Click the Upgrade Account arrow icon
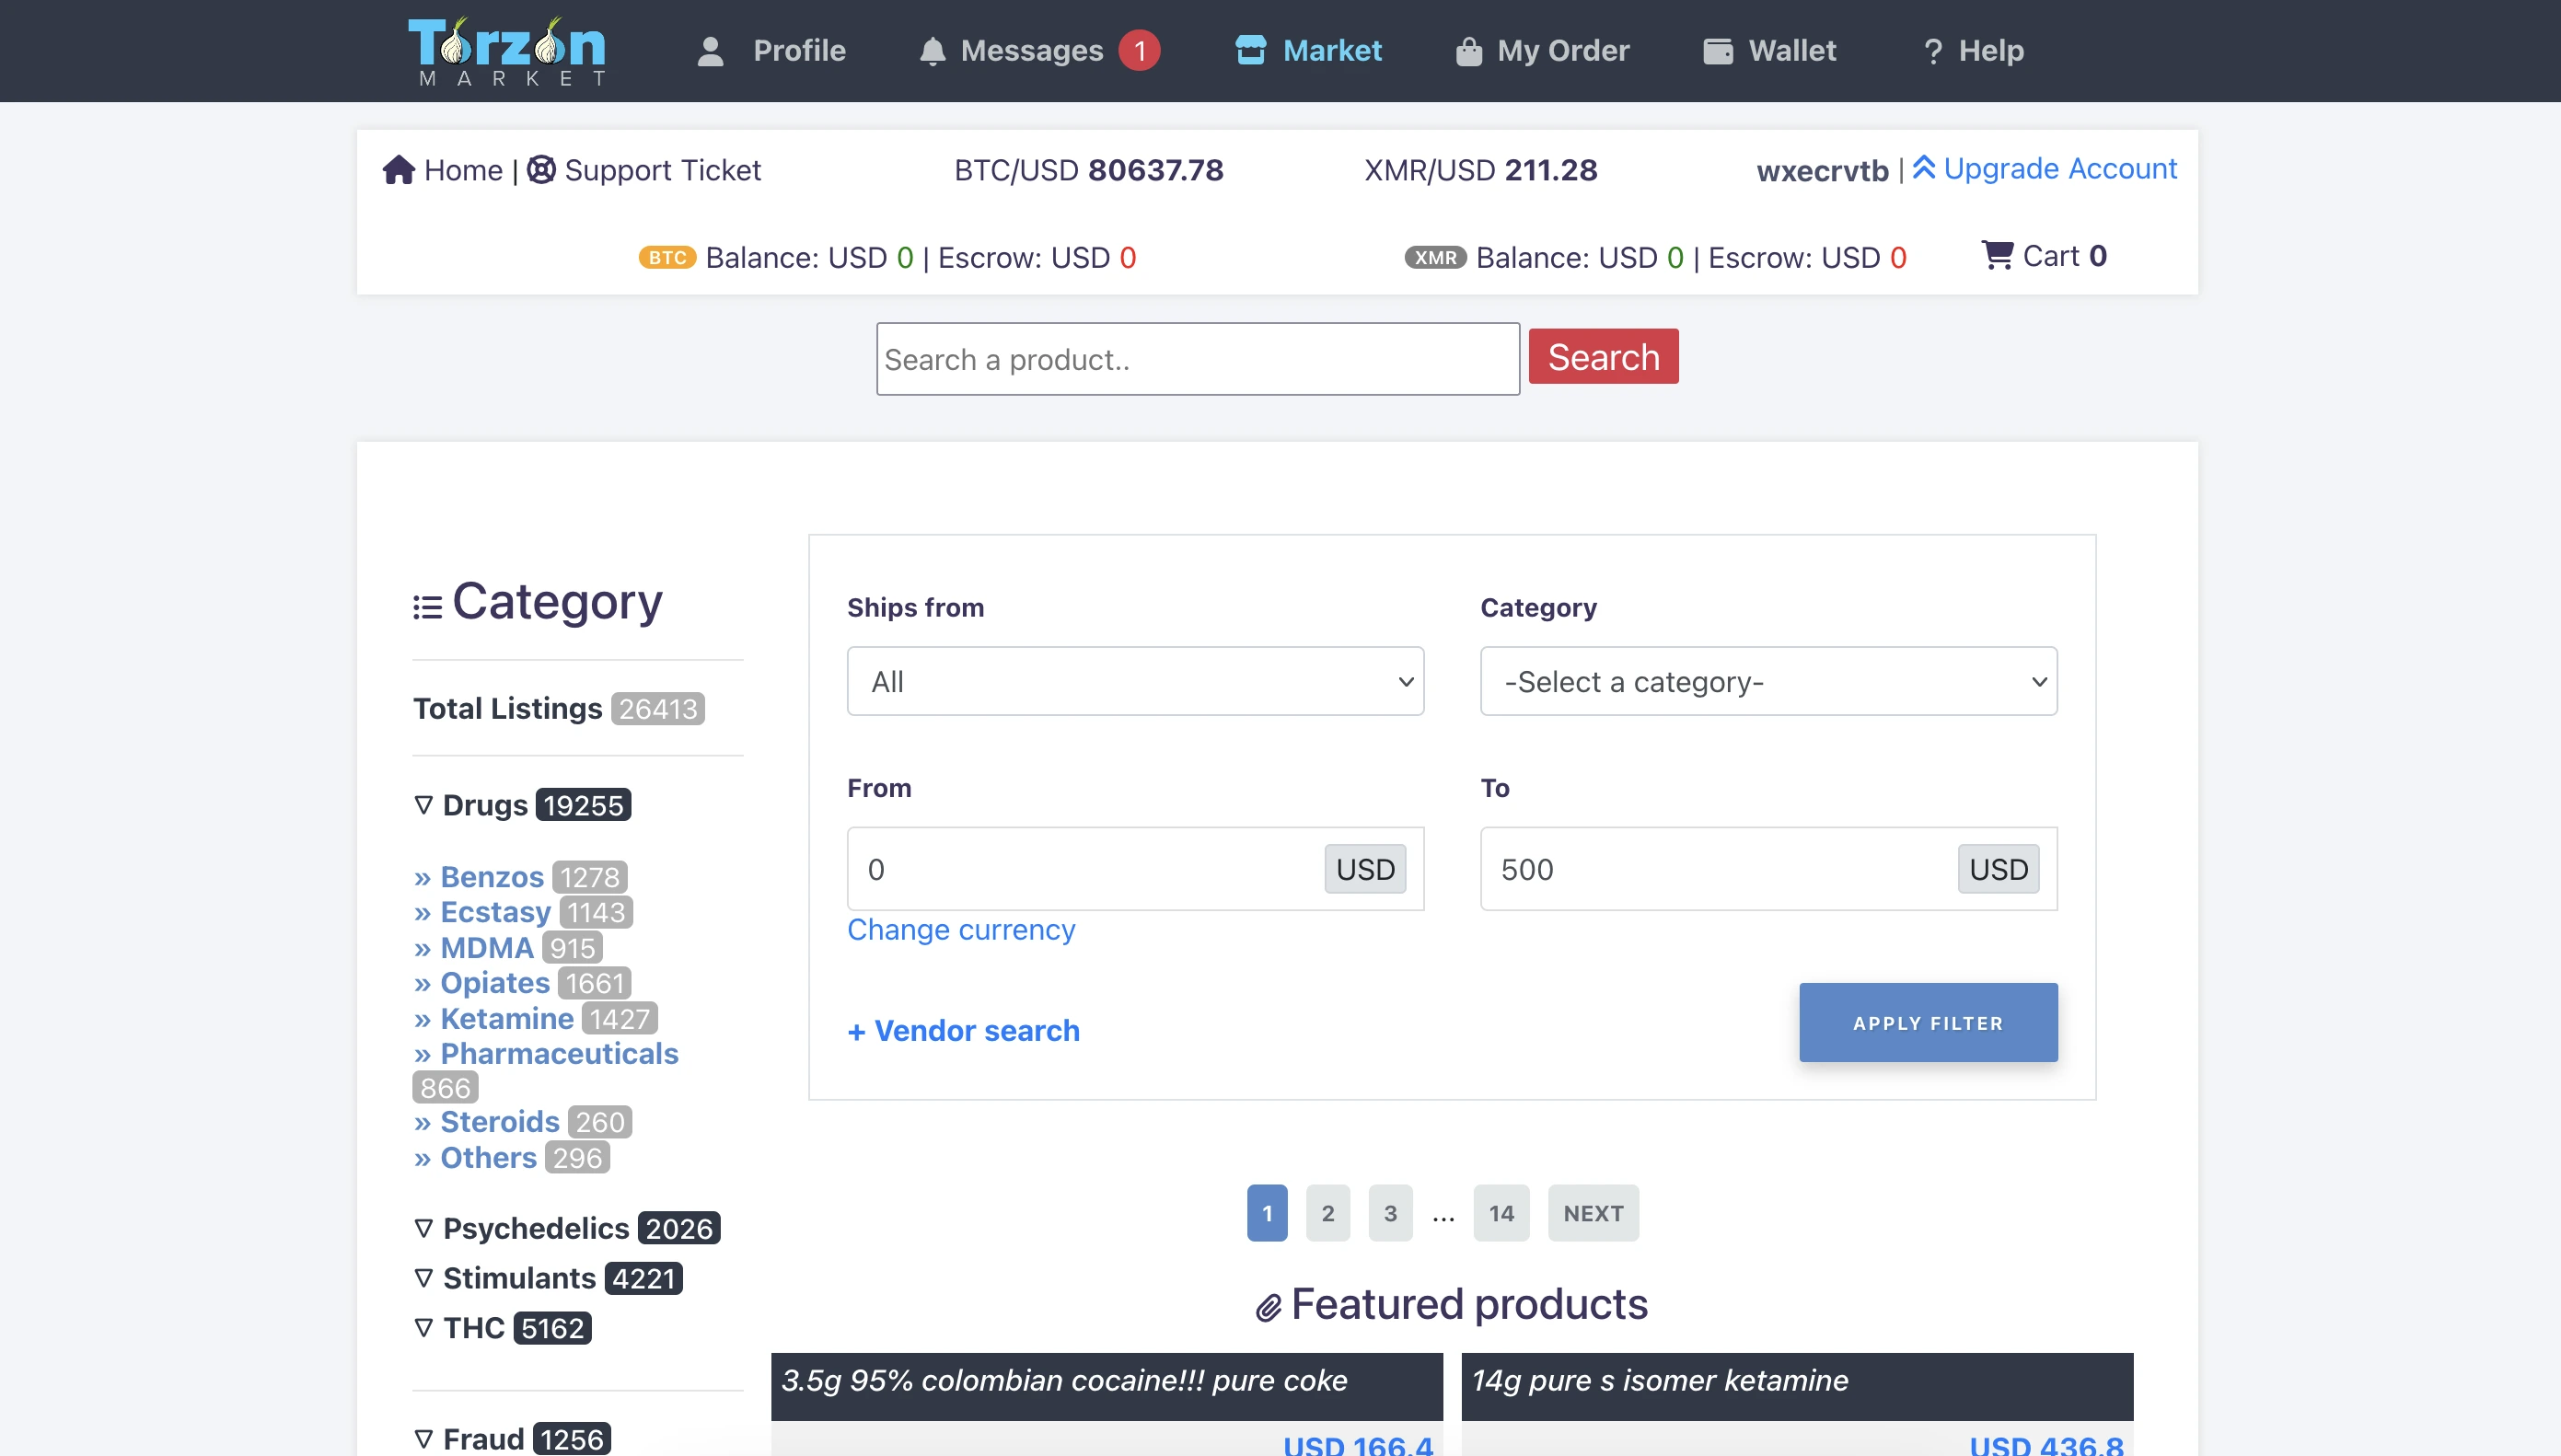 pos(1924,168)
